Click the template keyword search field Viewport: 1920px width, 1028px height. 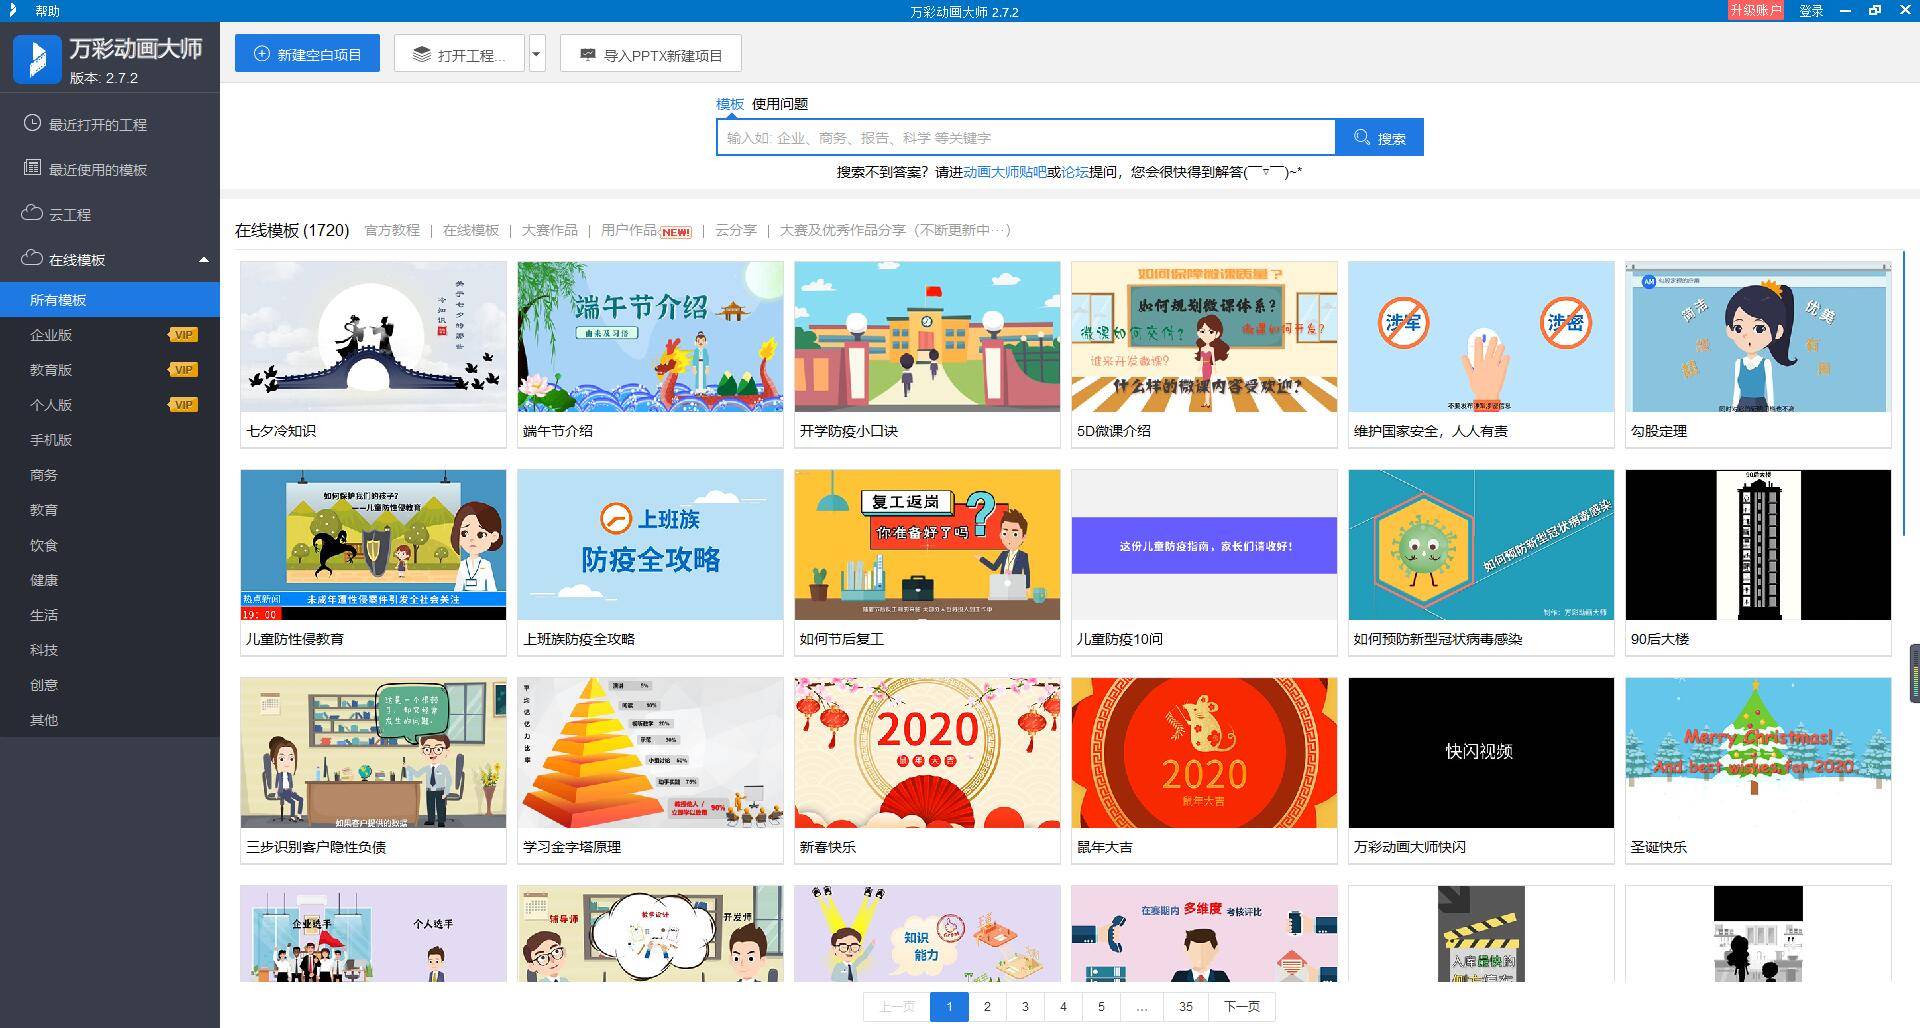pyautogui.click(x=1026, y=137)
